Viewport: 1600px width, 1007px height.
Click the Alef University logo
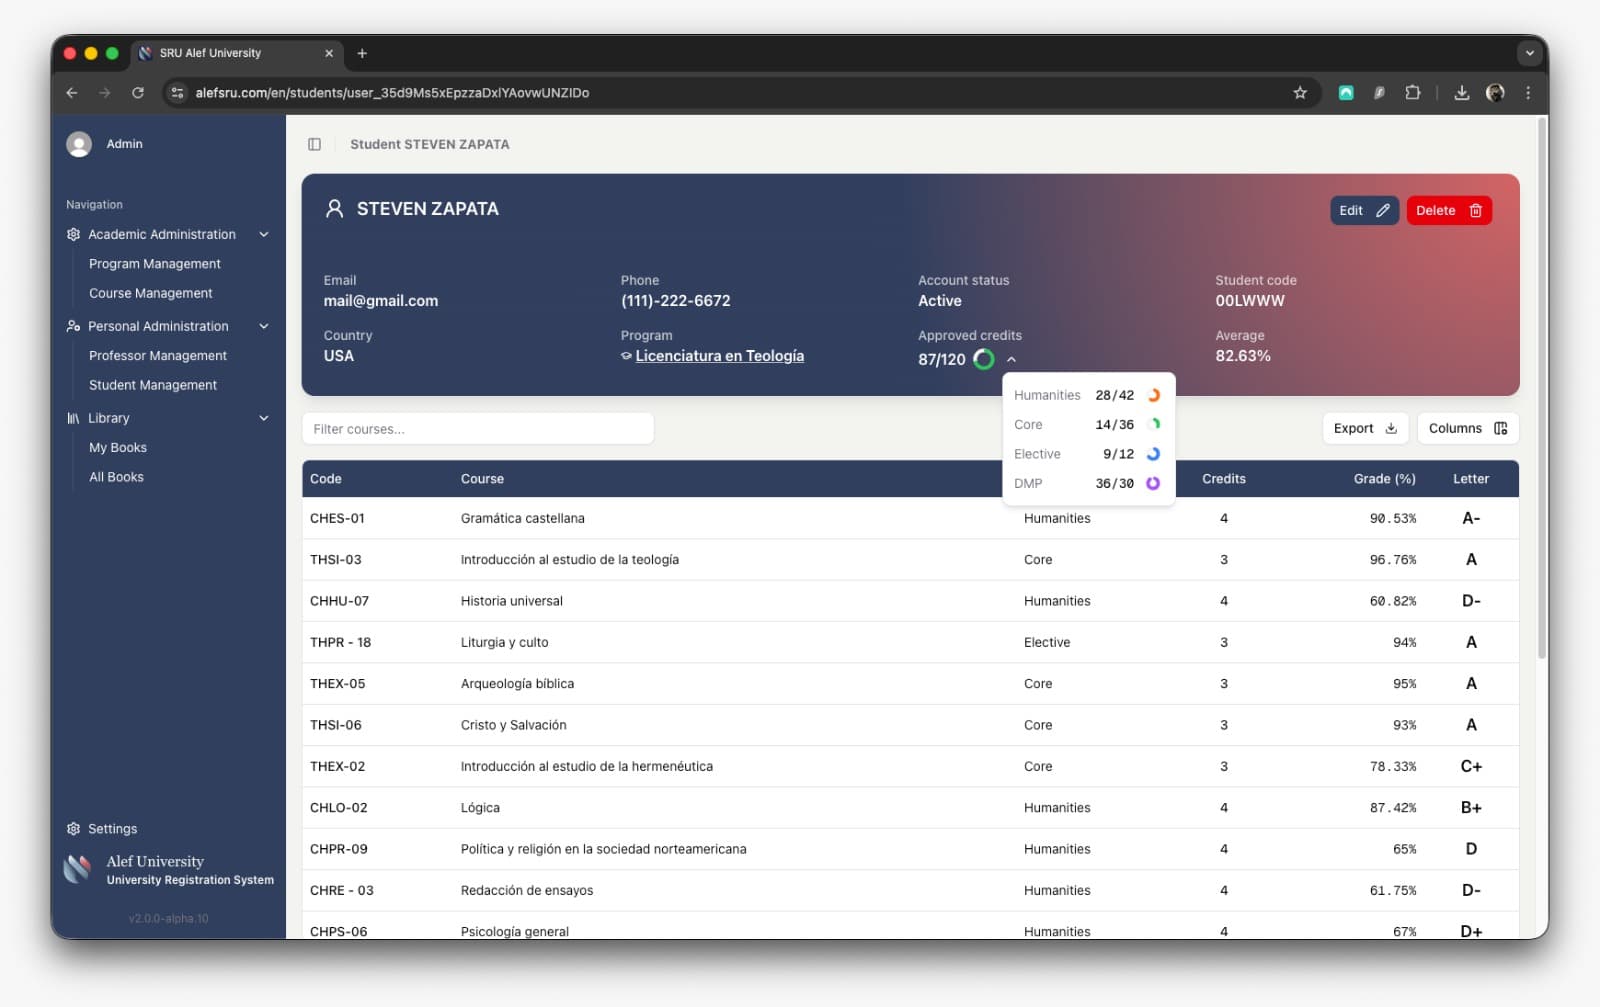click(x=77, y=869)
